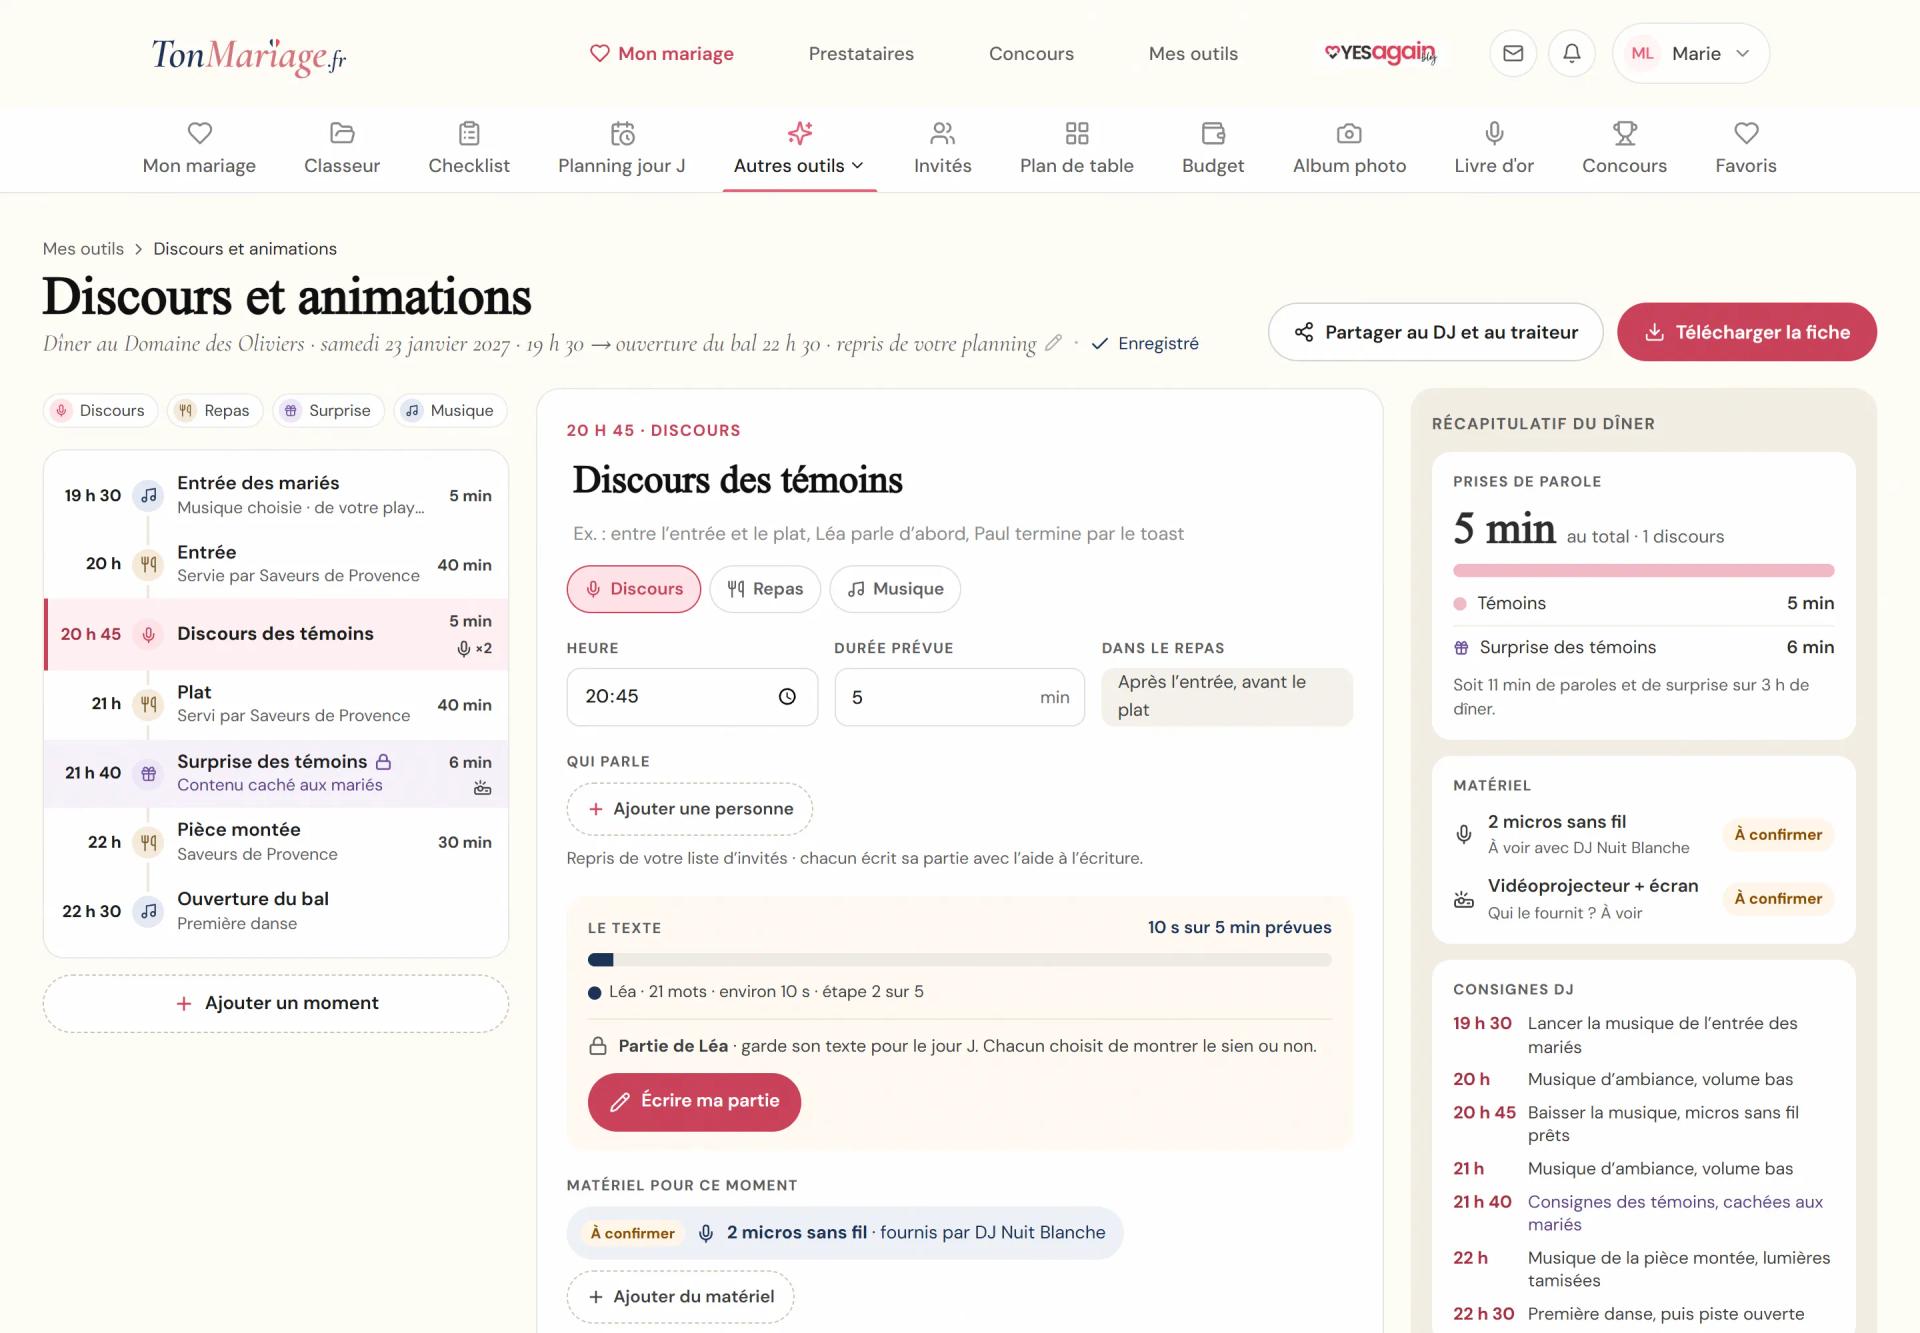Viewport: 1920px width, 1333px height.
Task: Toggle the Surprise filter chip
Action: [x=328, y=411]
